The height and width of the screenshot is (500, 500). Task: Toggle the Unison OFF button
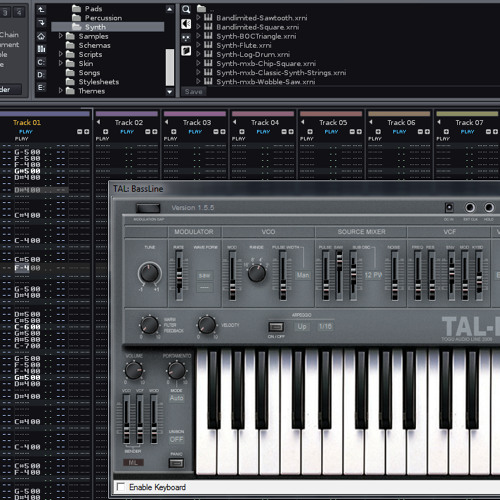(x=176, y=439)
